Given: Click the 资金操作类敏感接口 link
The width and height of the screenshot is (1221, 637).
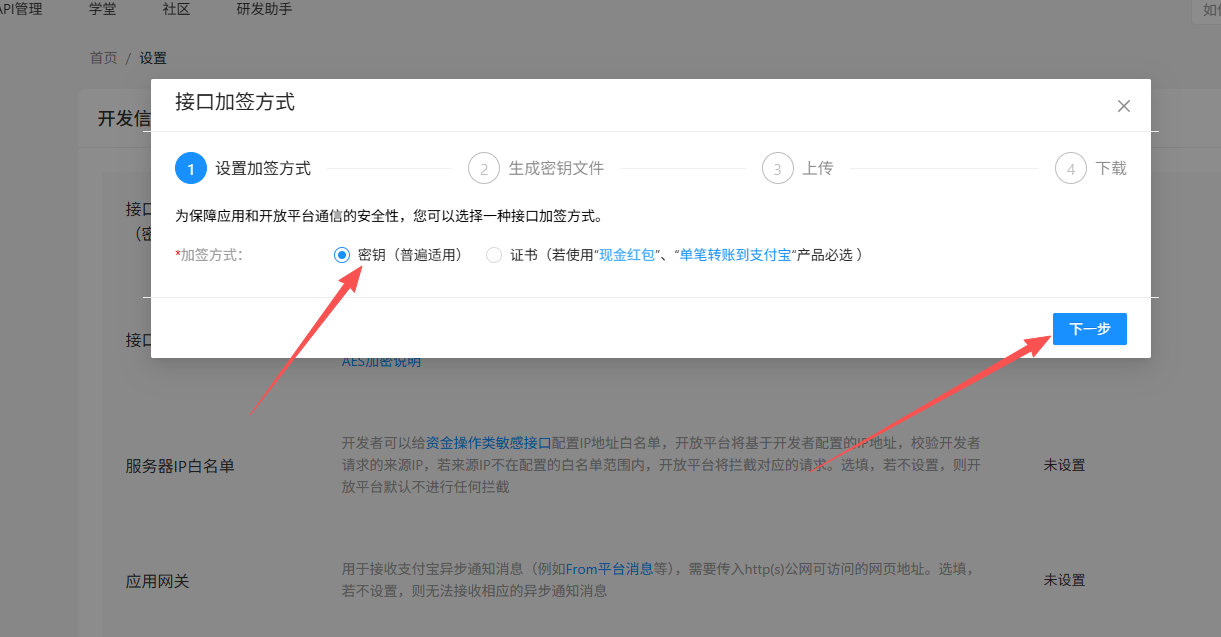Looking at the screenshot, I should [489, 442].
